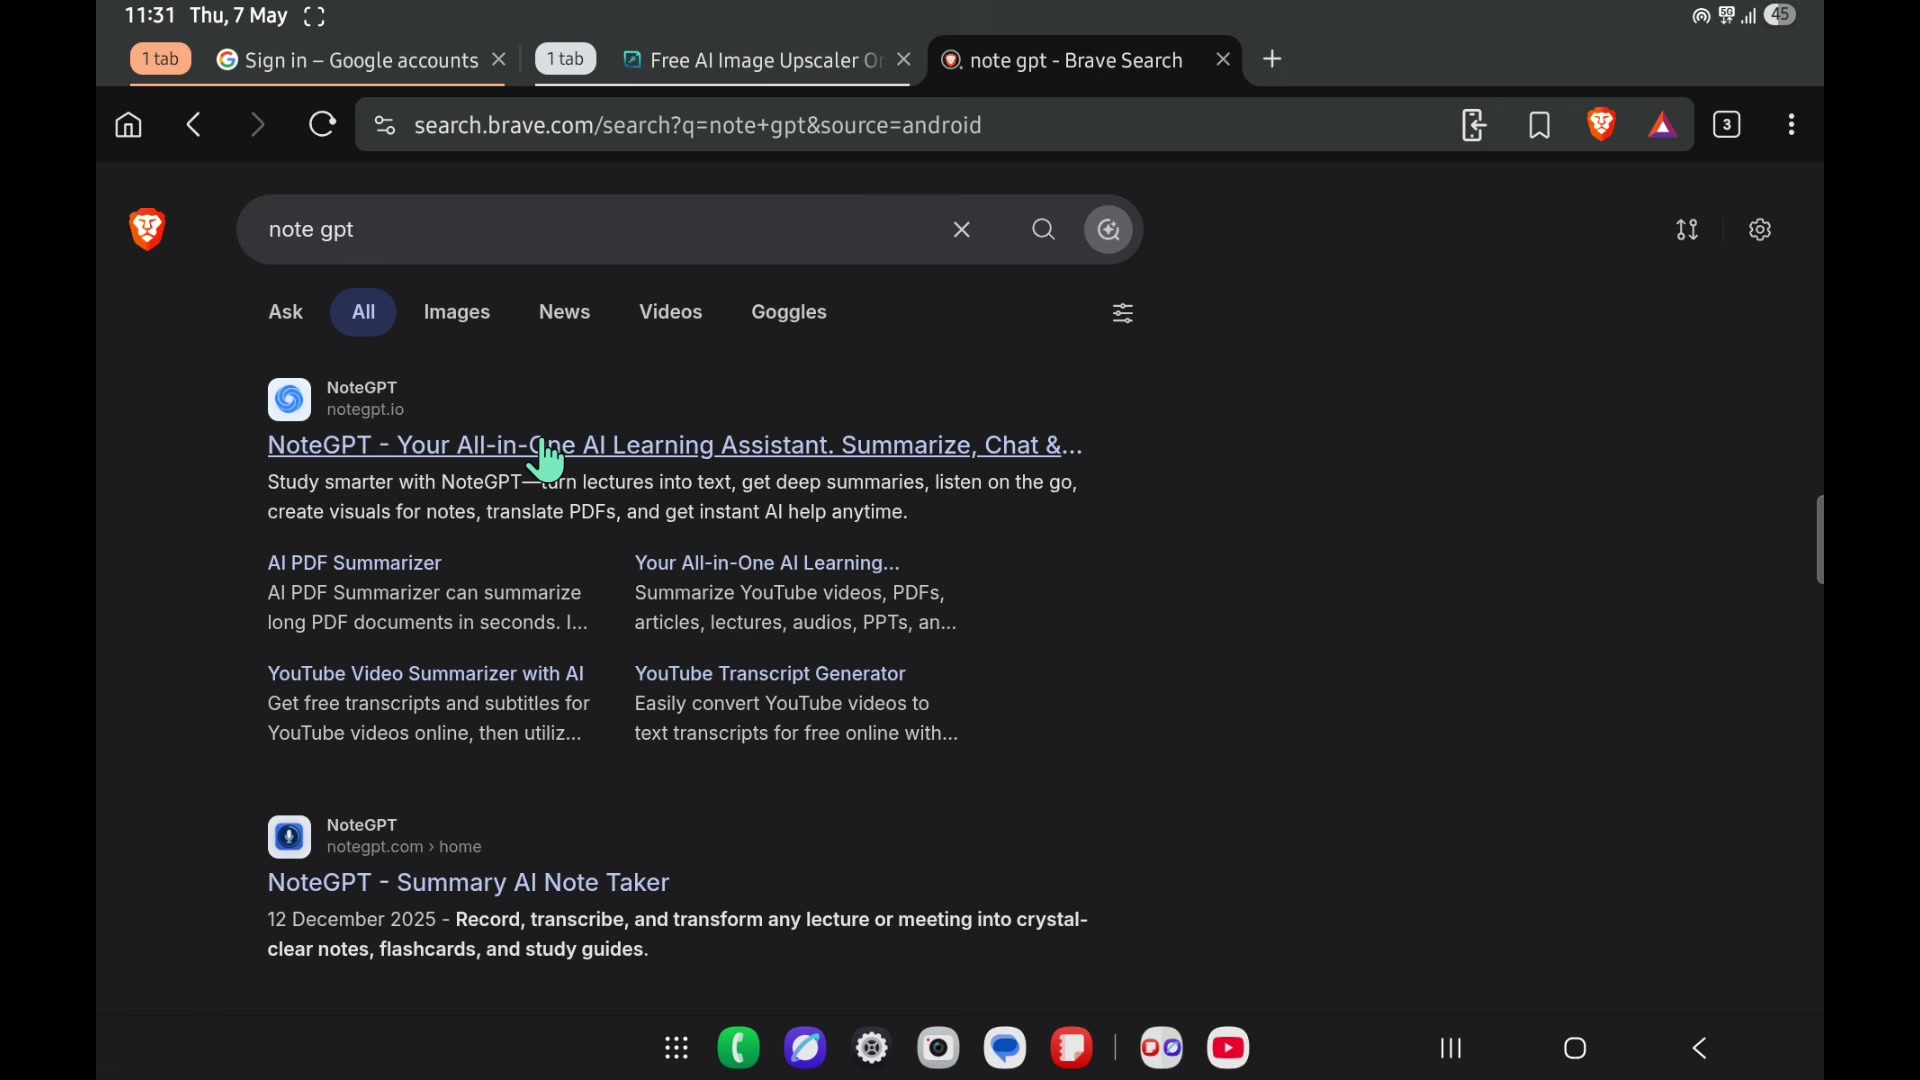Open search filters icon
The height and width of the screenshot is (1080, 1920).
1123,314
